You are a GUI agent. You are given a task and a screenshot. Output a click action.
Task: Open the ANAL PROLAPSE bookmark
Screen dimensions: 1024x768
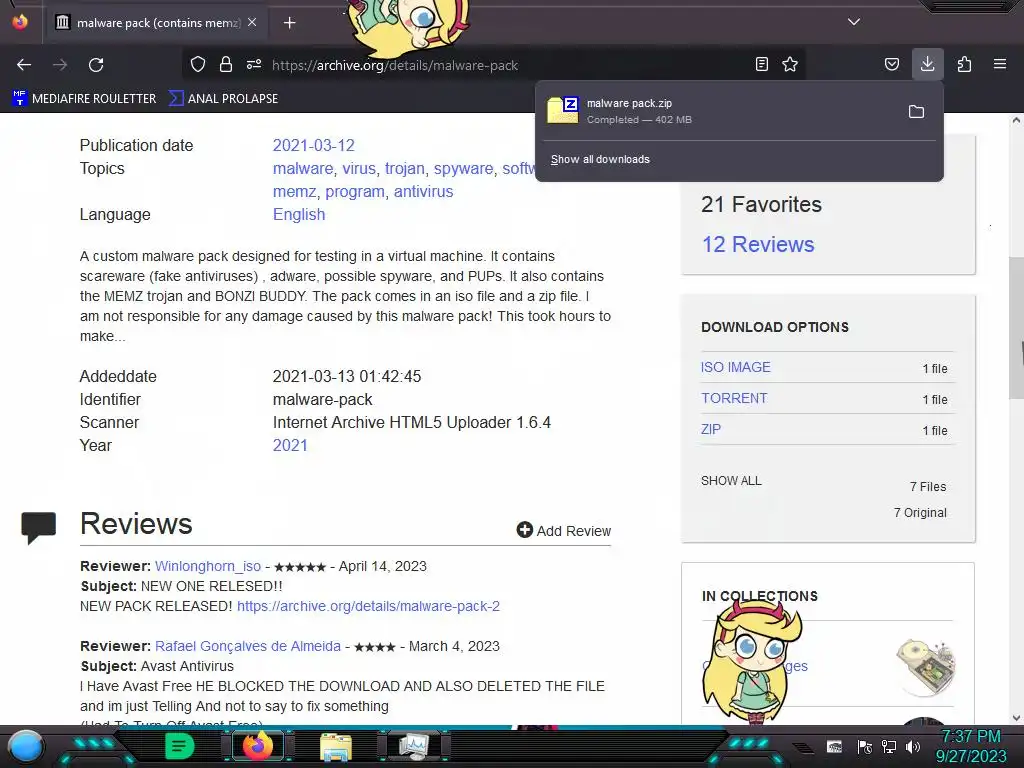223,99
